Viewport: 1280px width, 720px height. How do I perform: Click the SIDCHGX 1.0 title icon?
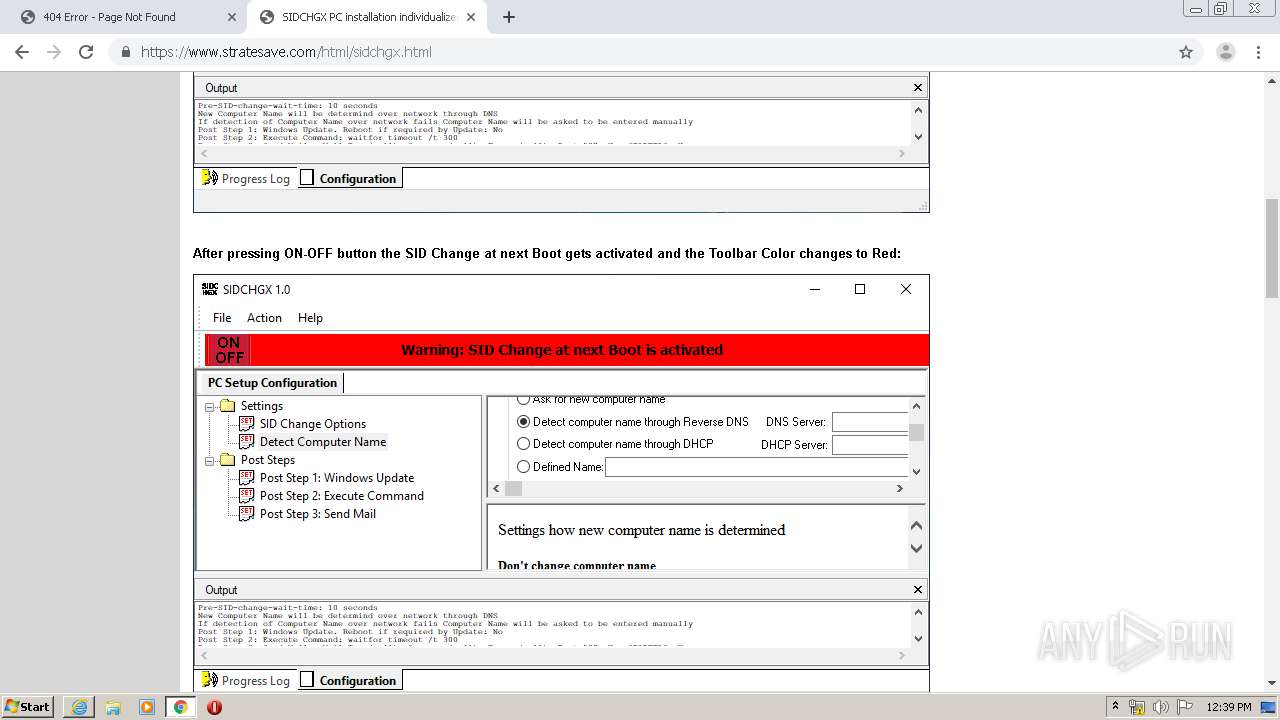[210, 289]
